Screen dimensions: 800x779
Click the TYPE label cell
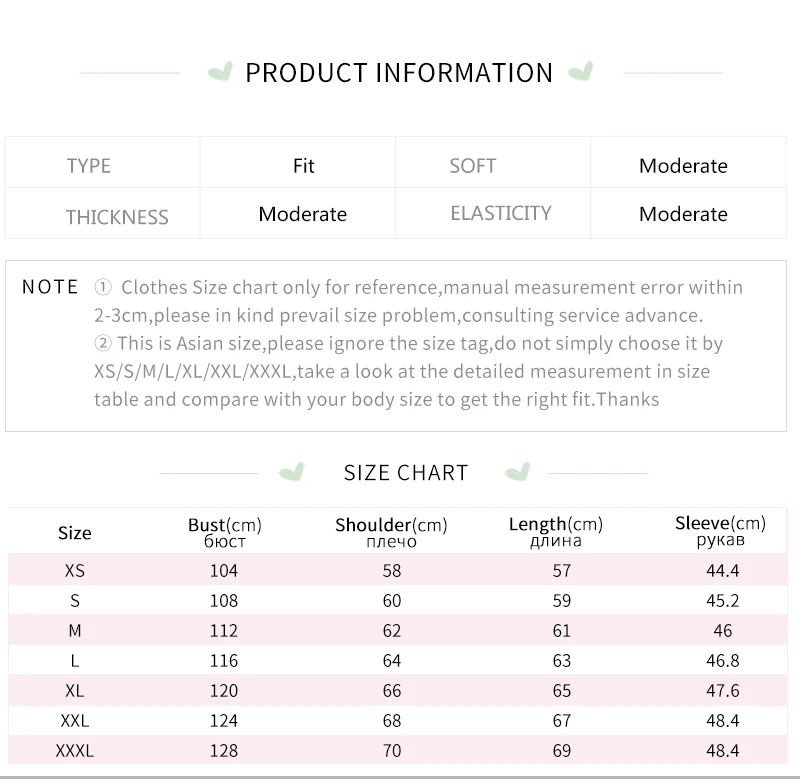[89, 166]
